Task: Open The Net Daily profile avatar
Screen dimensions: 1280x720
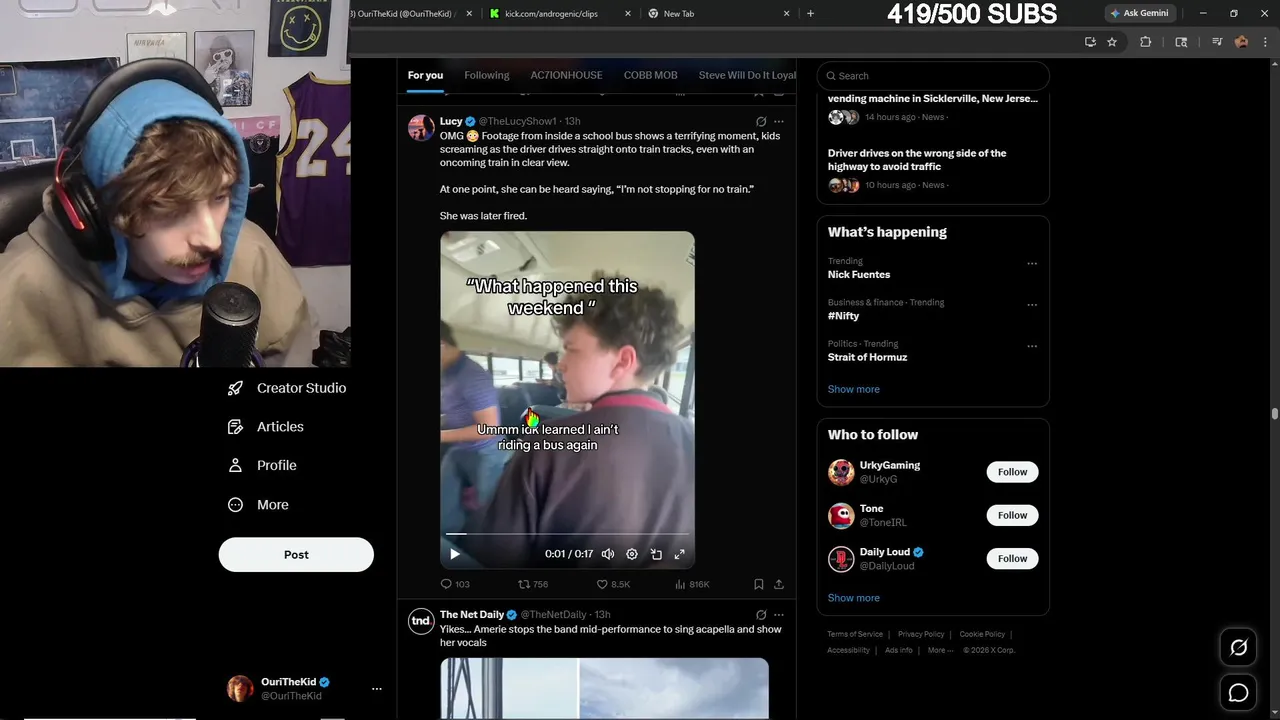Action: coord(421,621)
